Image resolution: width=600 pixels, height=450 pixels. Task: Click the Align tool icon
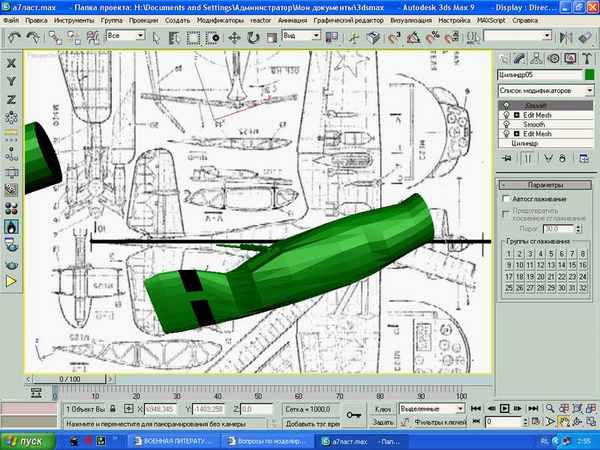point(585,38)
